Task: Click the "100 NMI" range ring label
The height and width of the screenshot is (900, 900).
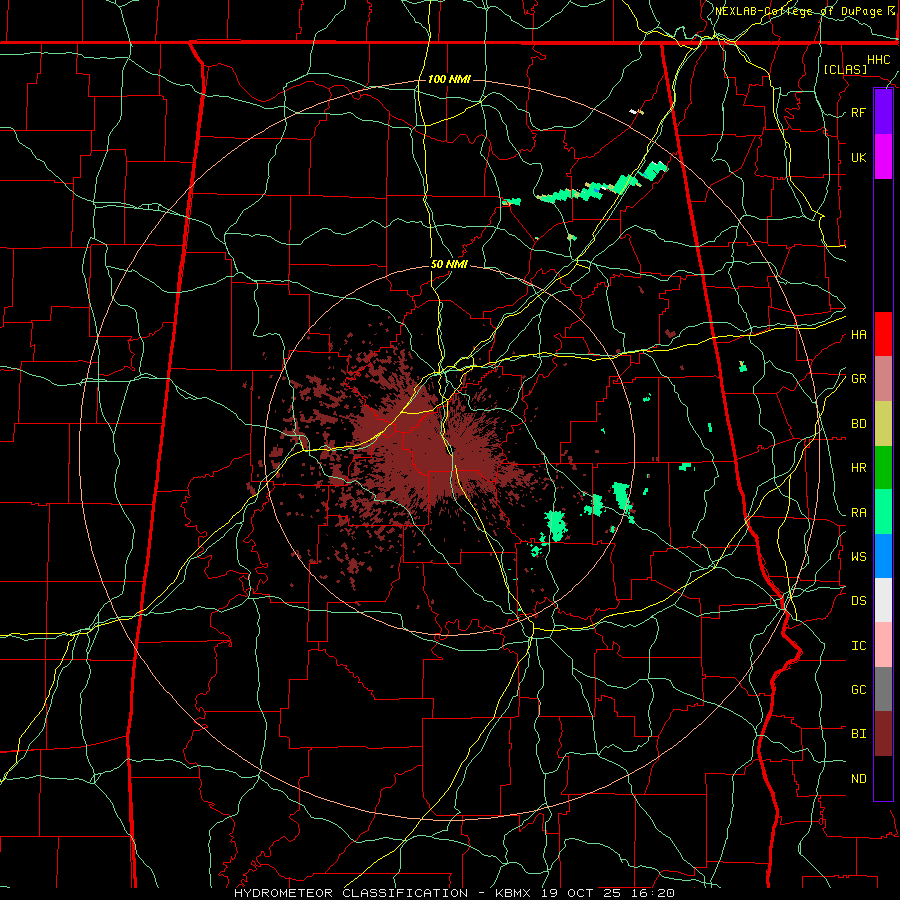Action: tap(449, 79)
